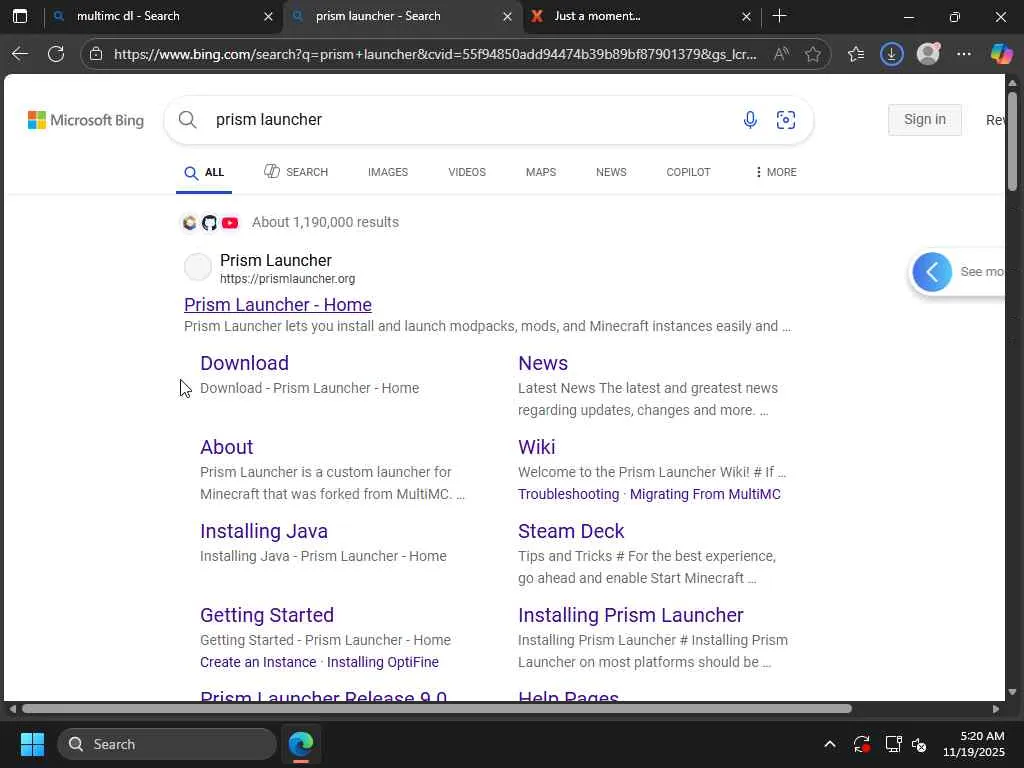Open the Copilot sidebar icon
Screen dimensions: 1024x768
1001,54
